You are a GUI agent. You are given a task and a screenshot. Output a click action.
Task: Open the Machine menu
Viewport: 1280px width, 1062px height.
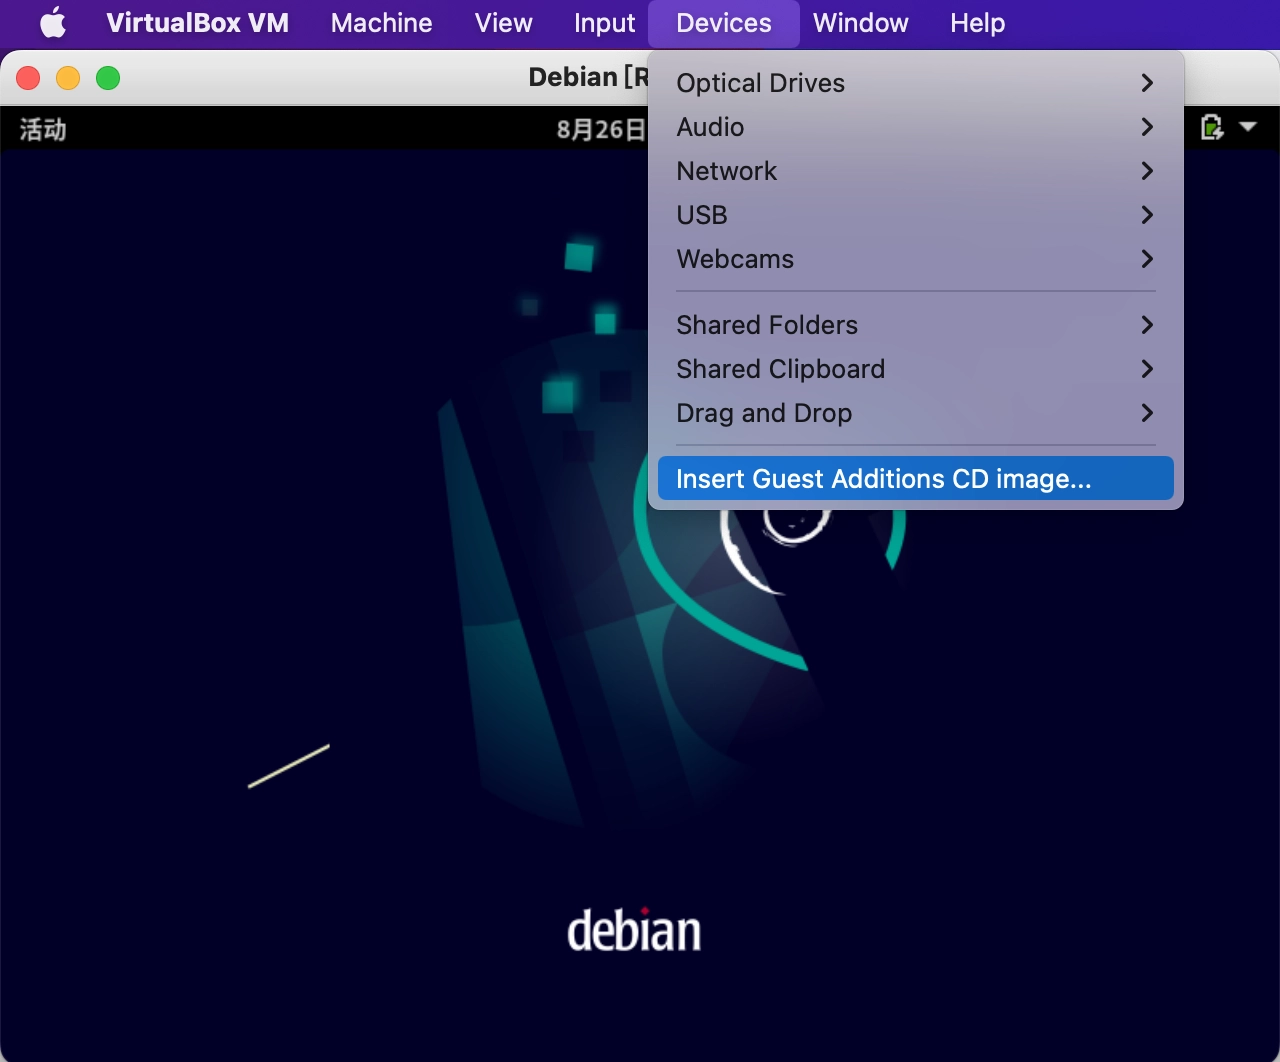click(381, 22)
